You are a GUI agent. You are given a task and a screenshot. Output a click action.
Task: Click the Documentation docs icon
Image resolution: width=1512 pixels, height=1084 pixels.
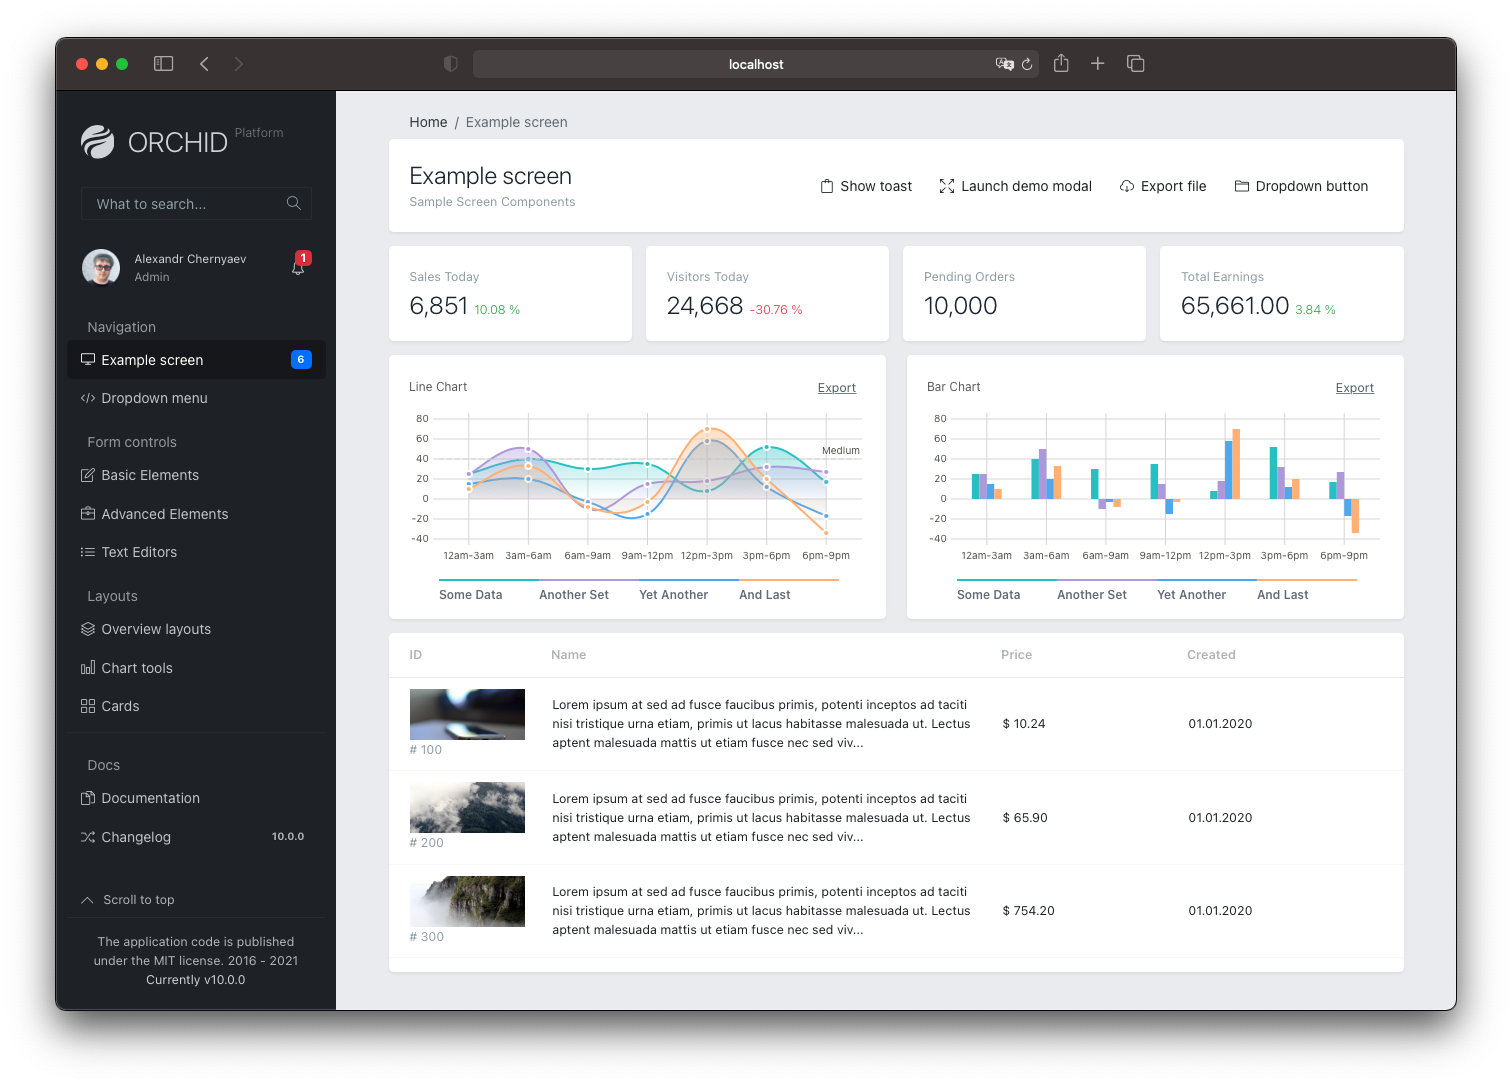[x=88, y=798]
